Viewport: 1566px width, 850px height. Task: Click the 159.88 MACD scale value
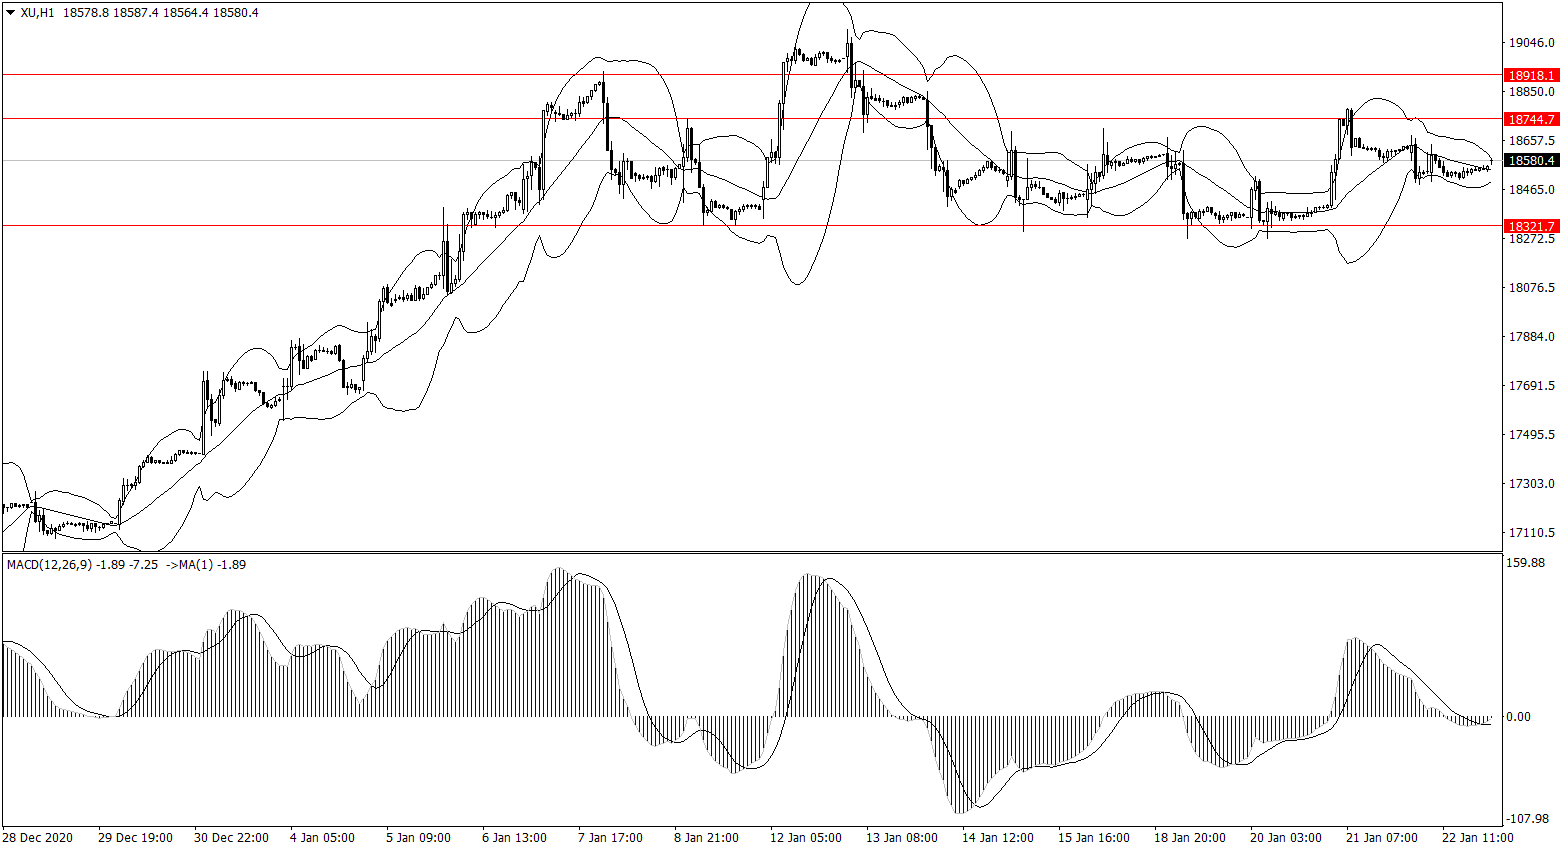[1525, 563]
